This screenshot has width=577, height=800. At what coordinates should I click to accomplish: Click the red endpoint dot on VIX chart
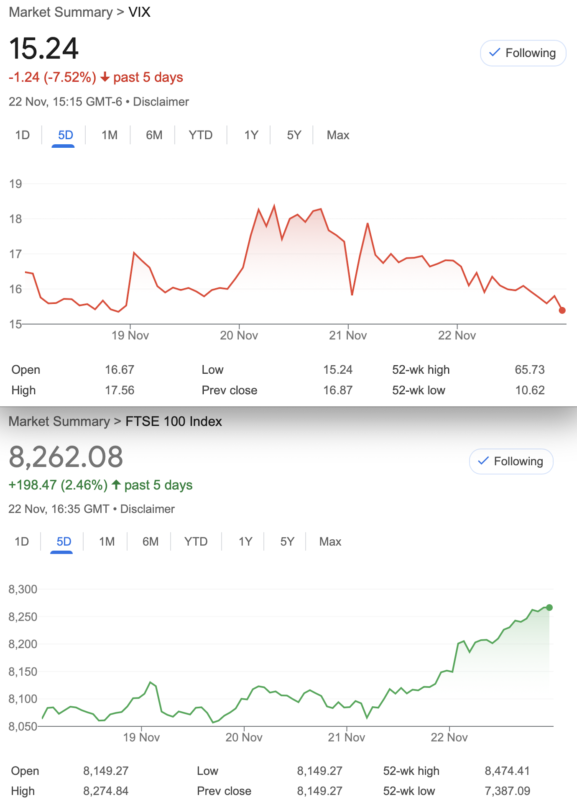(562, 310)
